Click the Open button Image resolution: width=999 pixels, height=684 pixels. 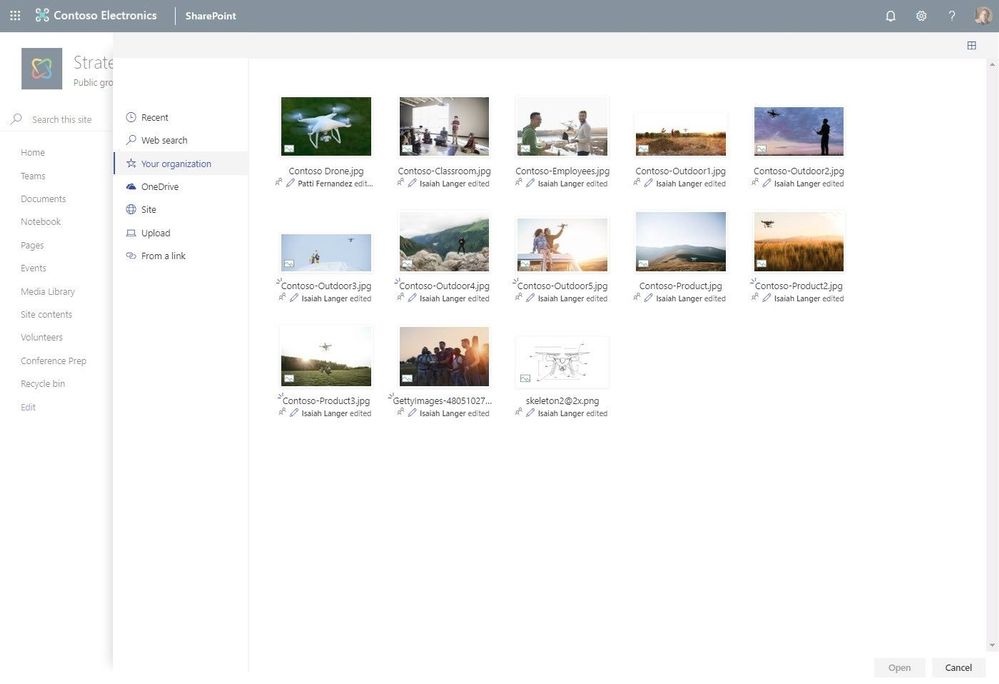point(898,667)
